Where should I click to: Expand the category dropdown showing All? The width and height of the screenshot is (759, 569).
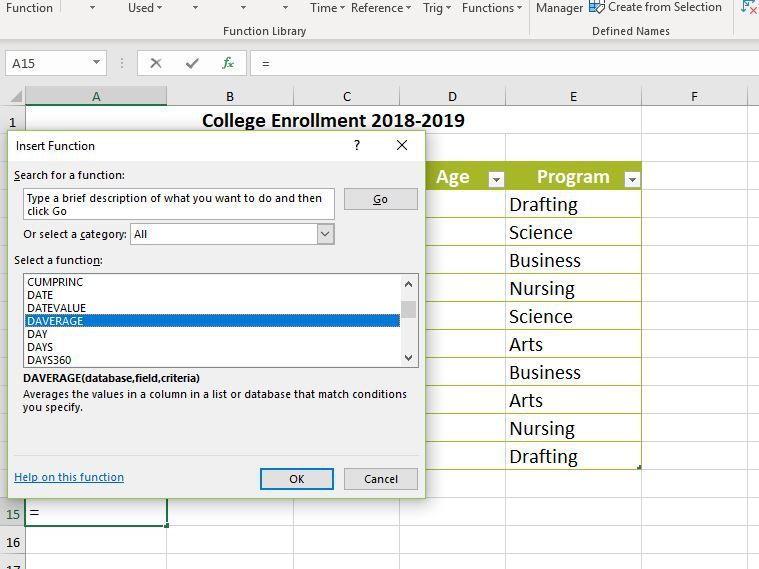pyautogui.click(x=325, y=234)
